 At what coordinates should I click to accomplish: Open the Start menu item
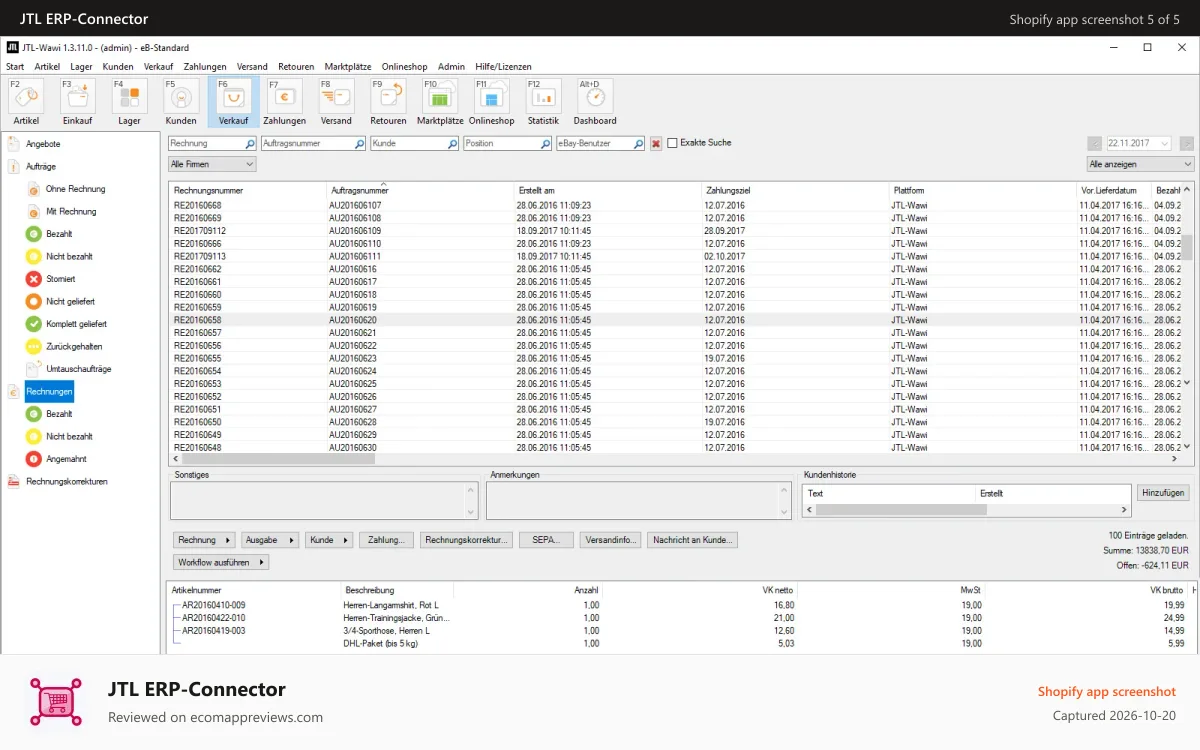pyautogui.click(x=15, y=66)
